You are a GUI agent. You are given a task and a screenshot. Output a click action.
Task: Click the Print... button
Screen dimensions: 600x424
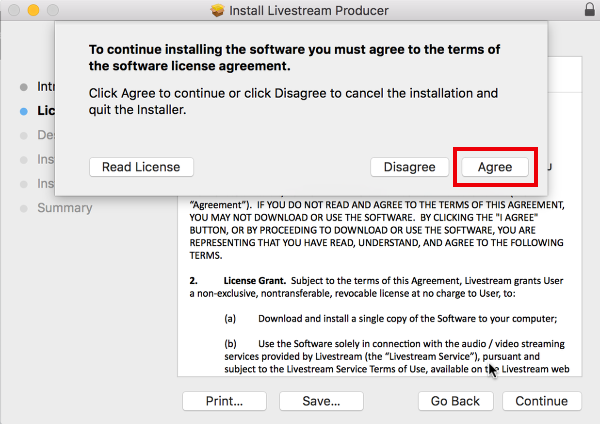tap(224, 401)
